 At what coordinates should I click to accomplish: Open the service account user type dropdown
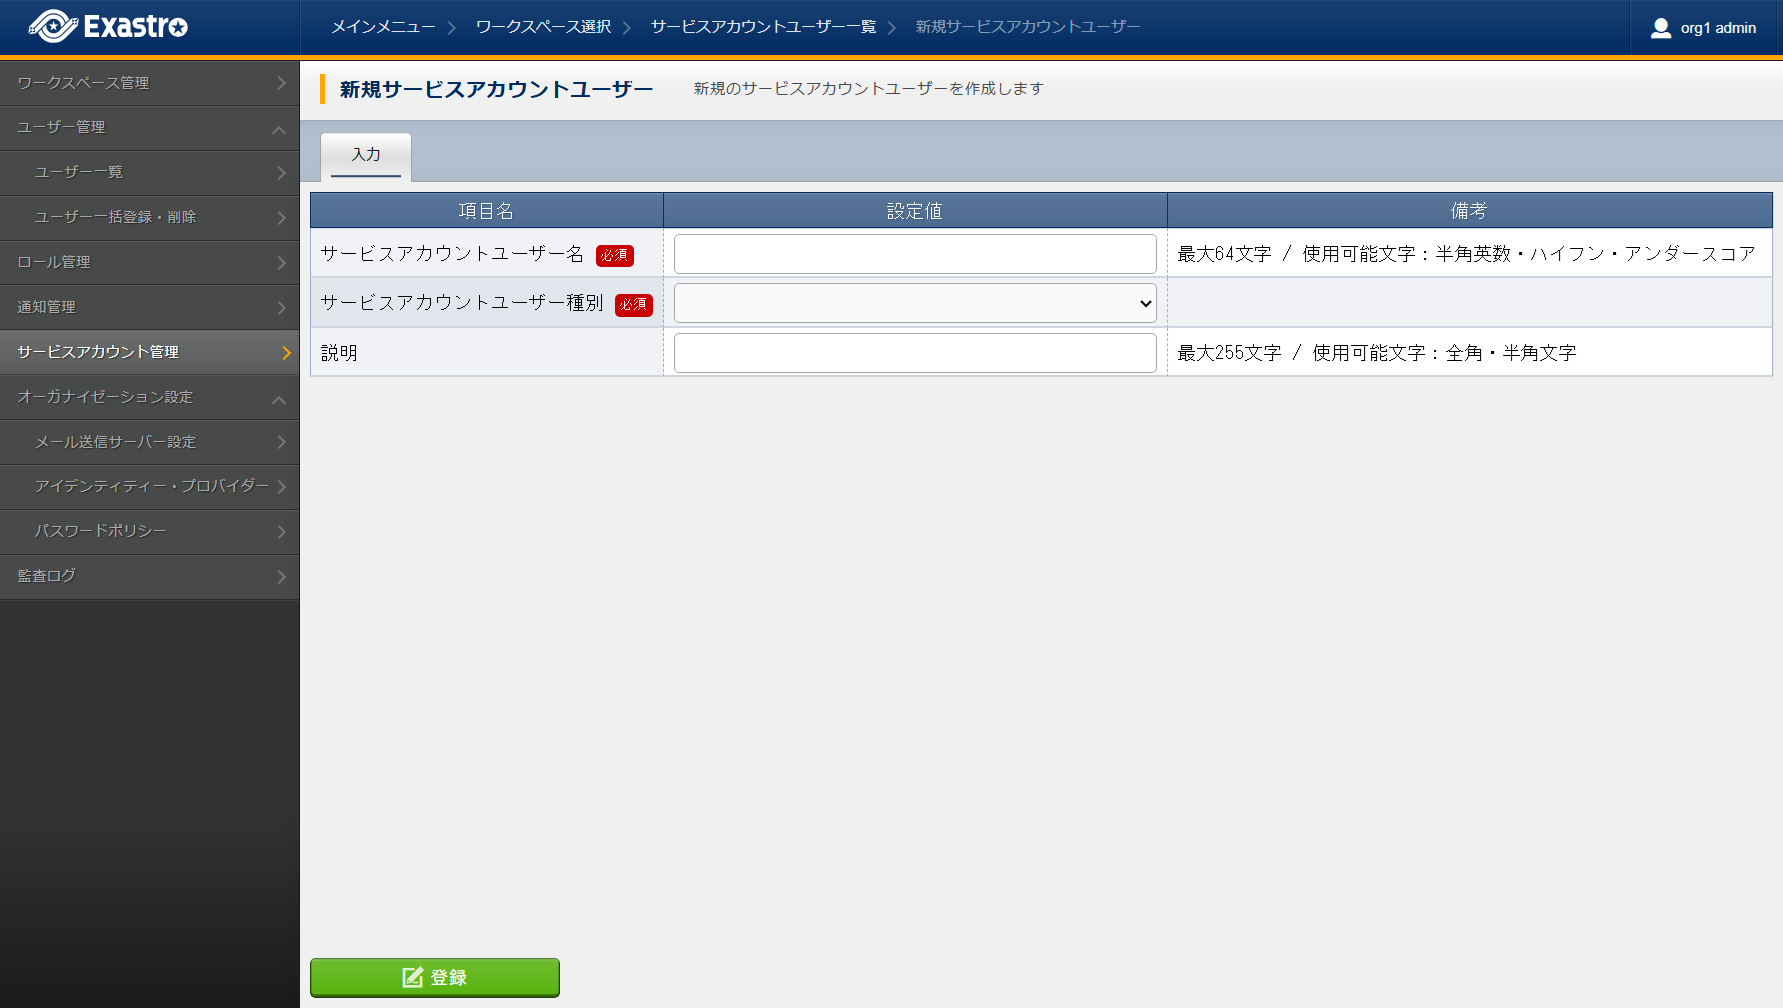point(914,303)
